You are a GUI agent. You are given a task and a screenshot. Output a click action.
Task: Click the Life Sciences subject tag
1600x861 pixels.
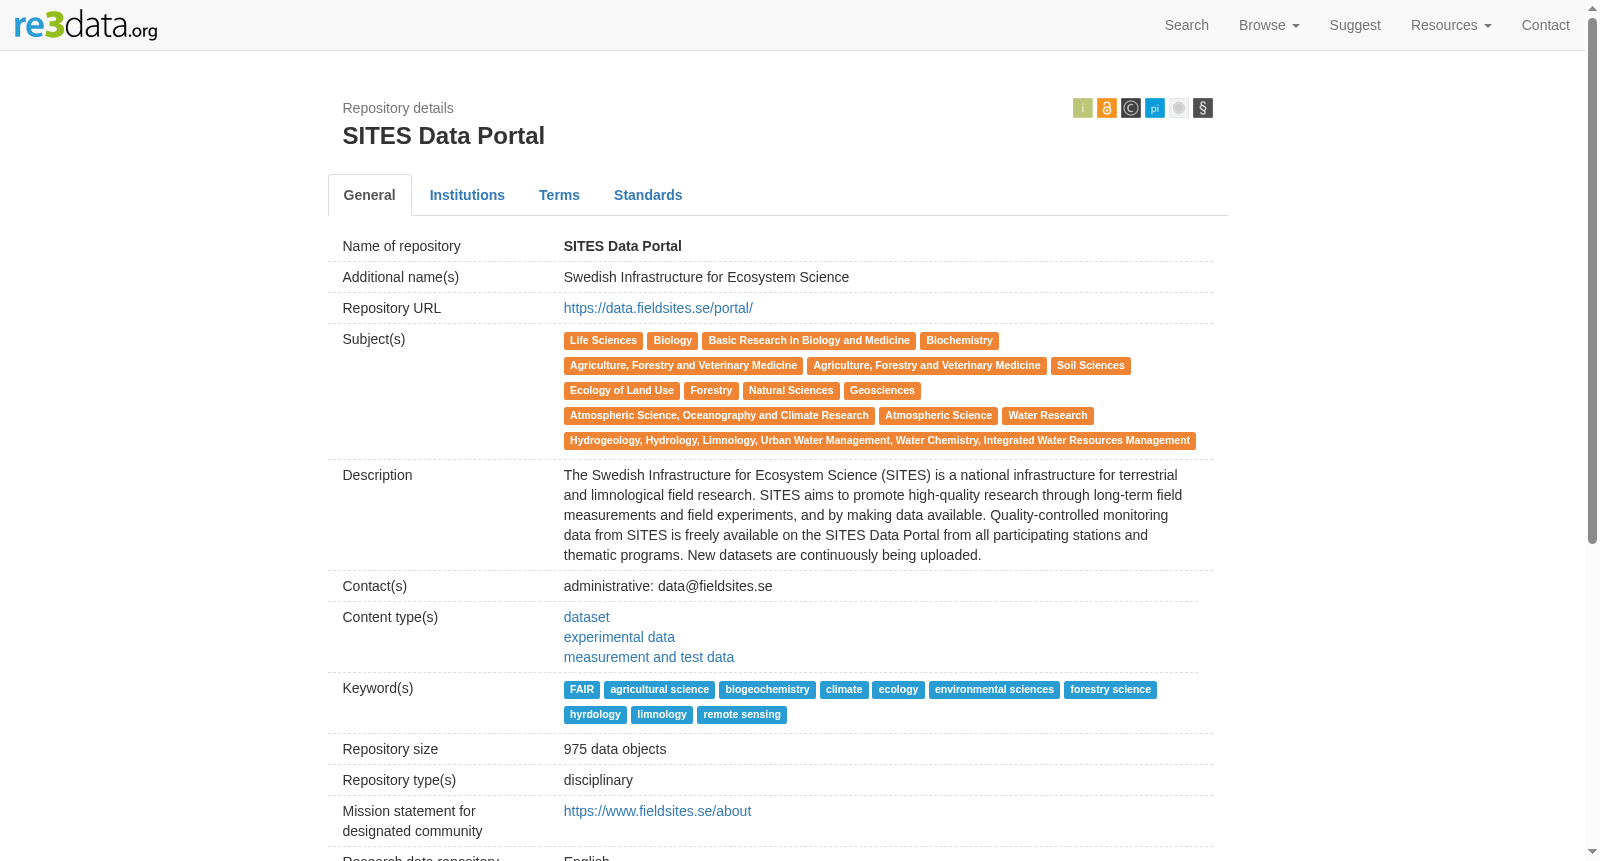(603, 341)
